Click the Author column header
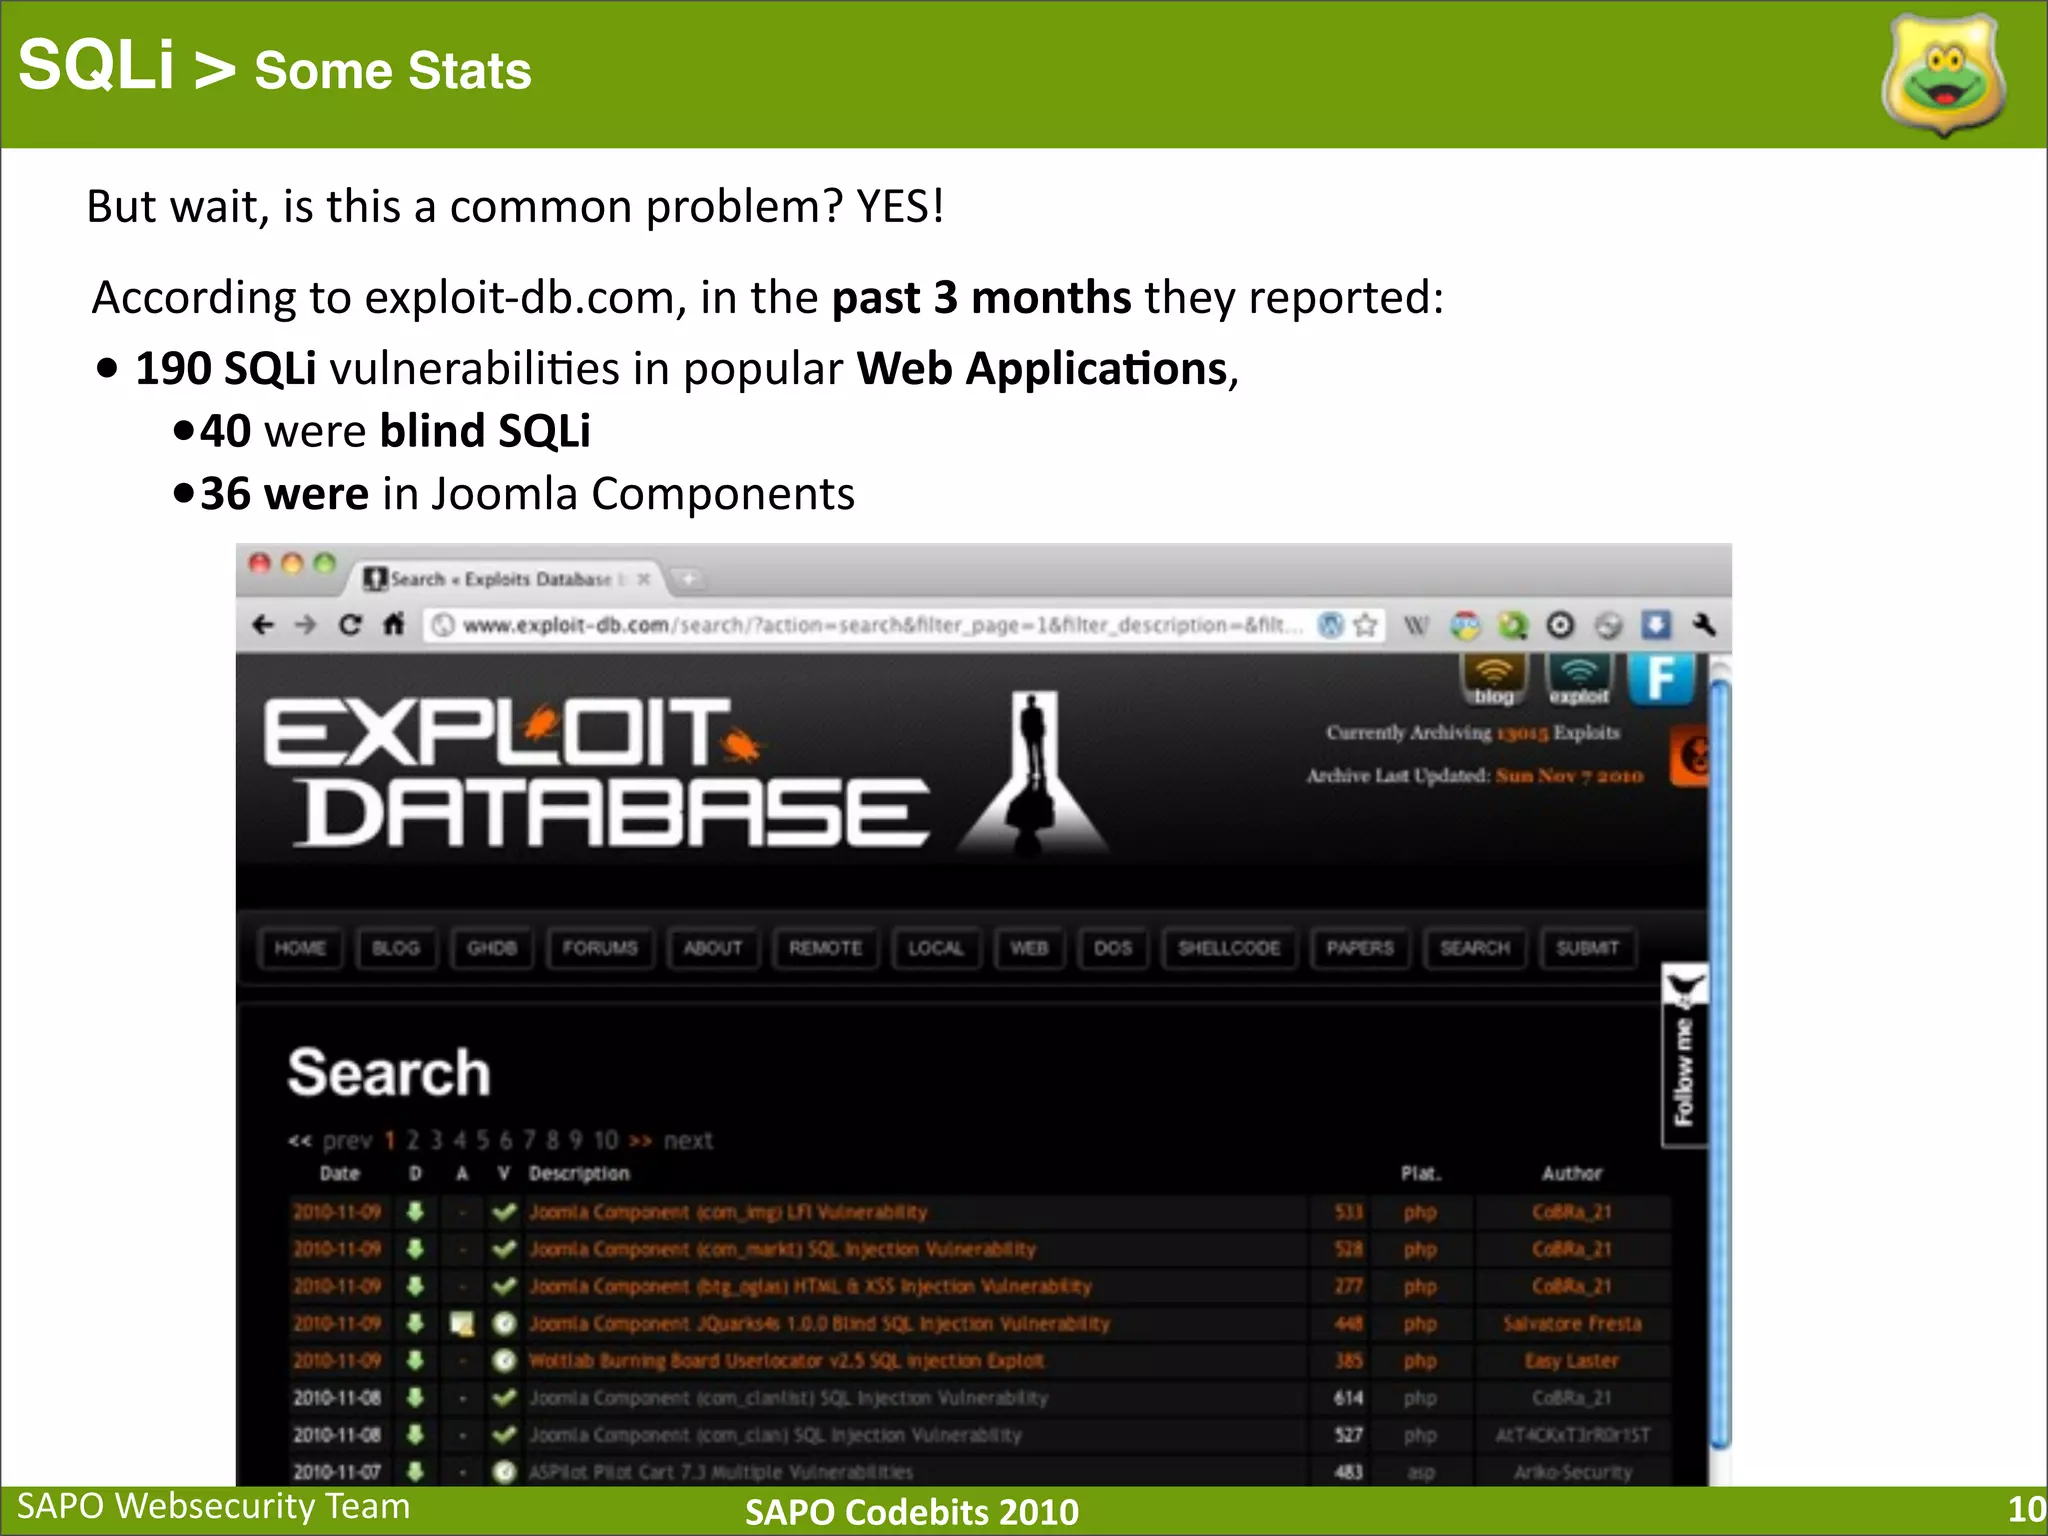Image resolution: width=2048 pixels, height=1536 pixels. 1571,1173
